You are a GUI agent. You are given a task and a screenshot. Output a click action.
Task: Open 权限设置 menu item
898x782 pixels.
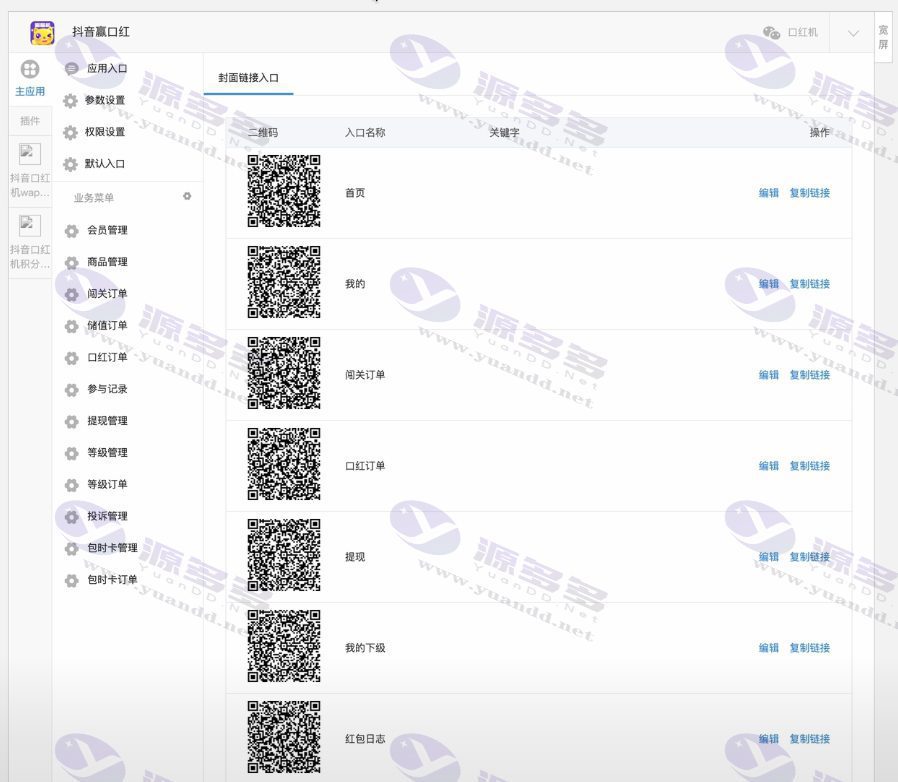tap(105, 132)
